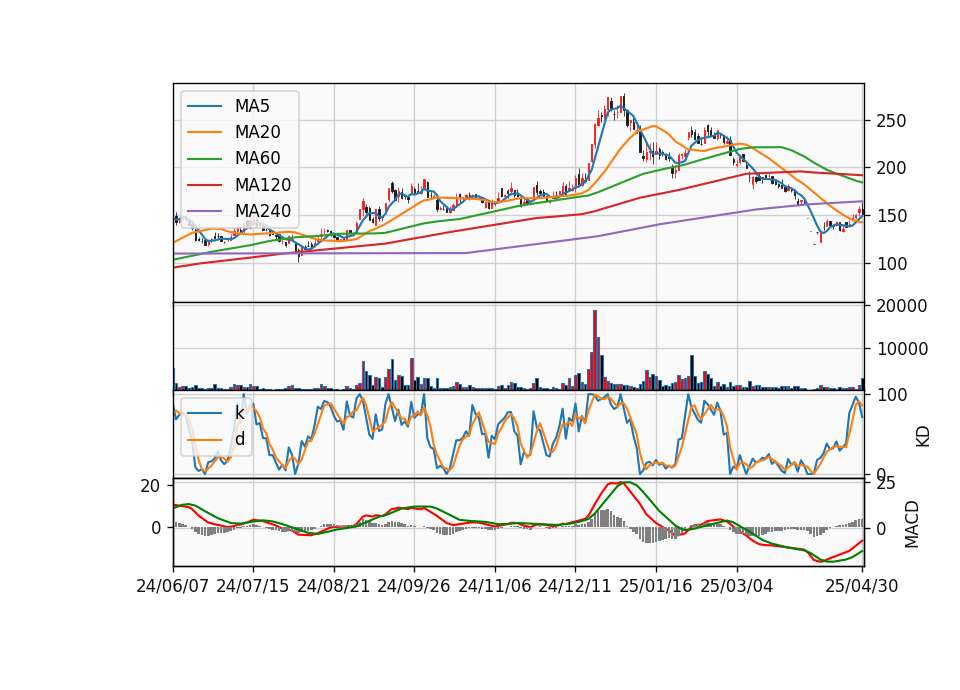960x690 pixels.
Task: Click the MA60 legend label
Action: [x=257, y=159]
